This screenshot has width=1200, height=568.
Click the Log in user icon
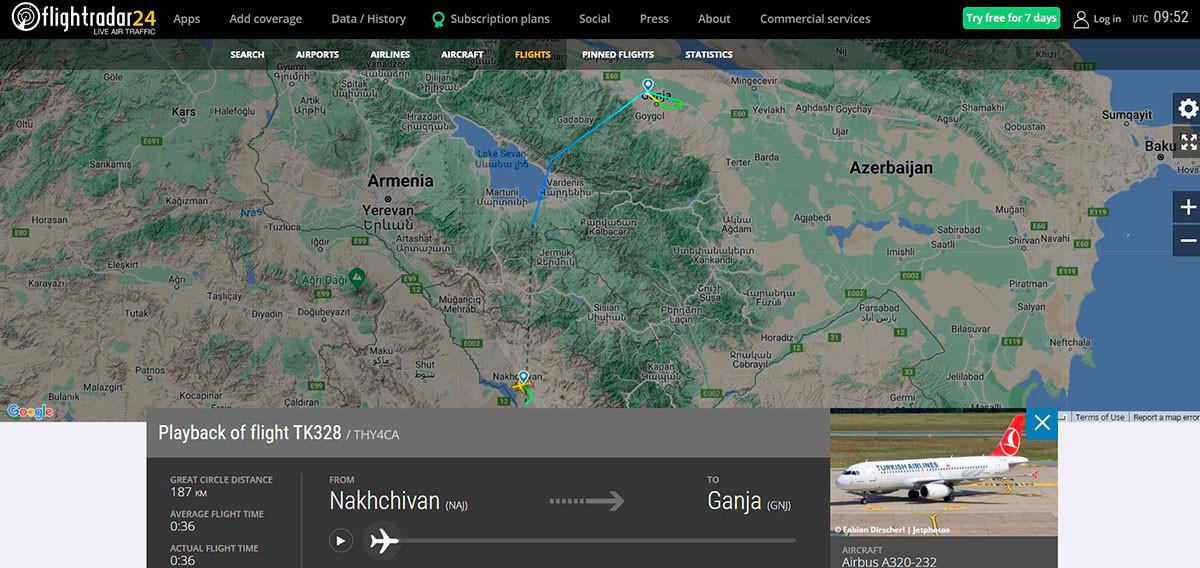[x=1080, y=19]
